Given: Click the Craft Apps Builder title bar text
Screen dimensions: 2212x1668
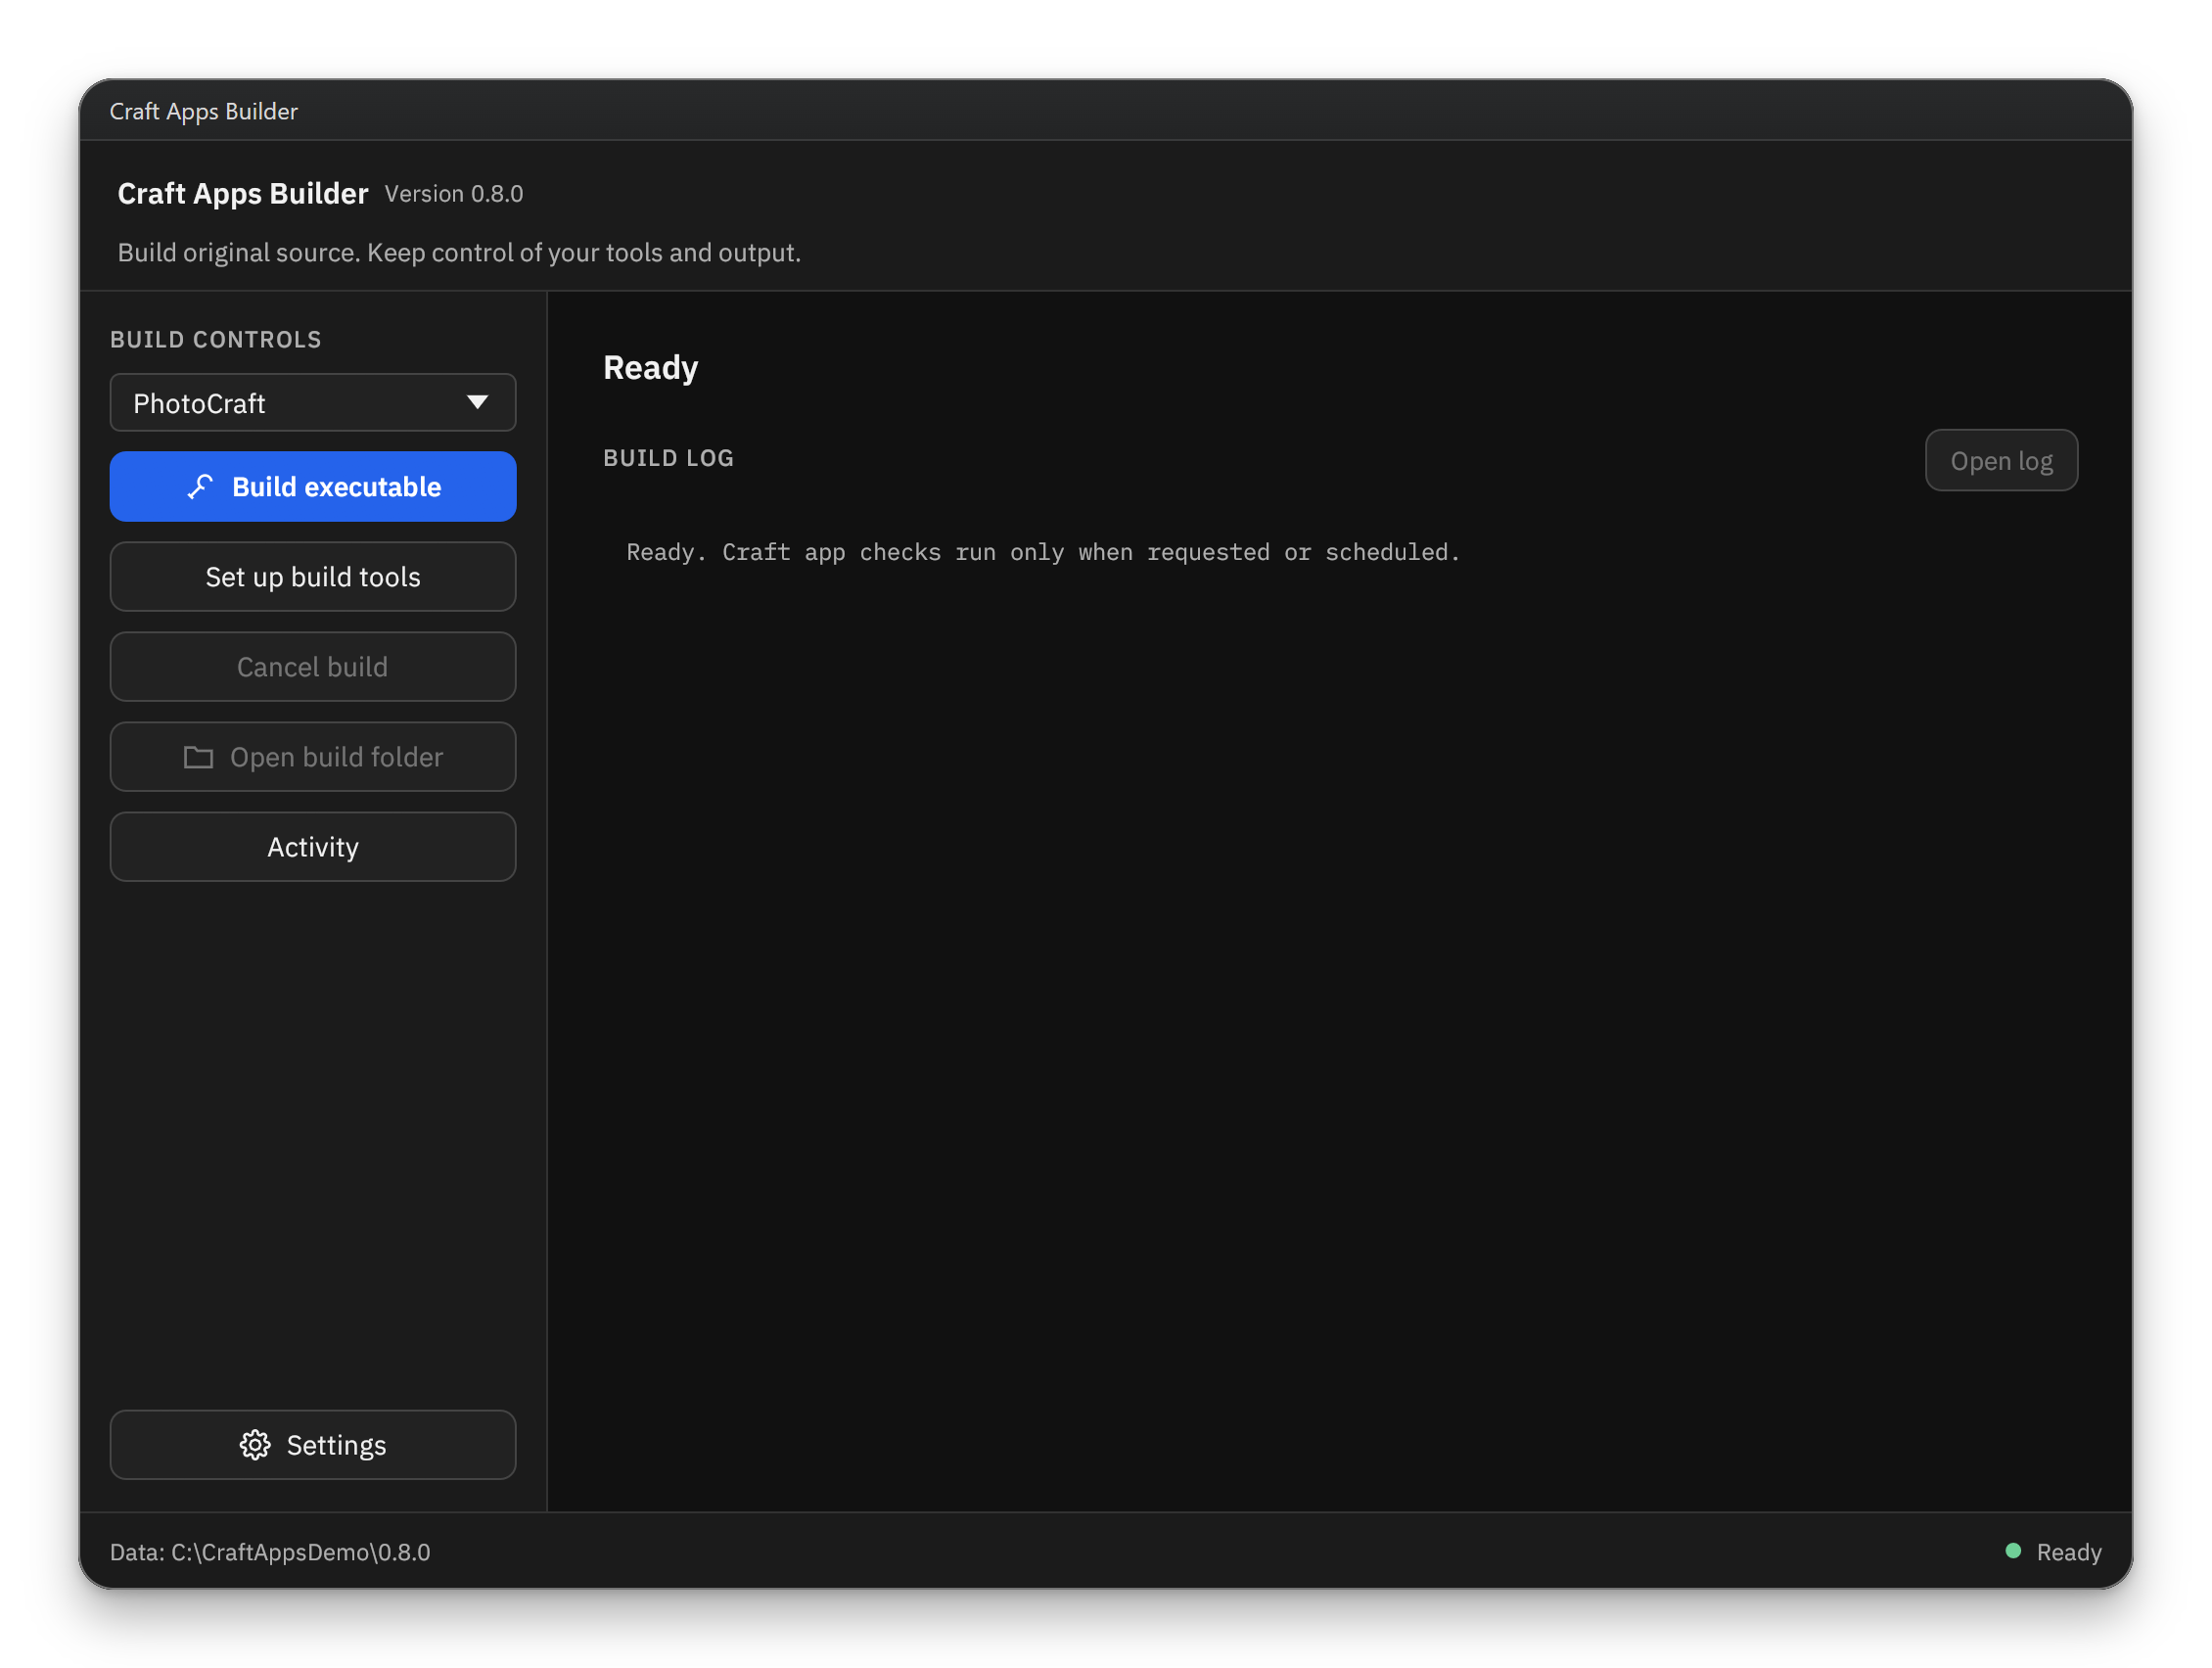Looking at the screenshot, I should coord(204,111).
